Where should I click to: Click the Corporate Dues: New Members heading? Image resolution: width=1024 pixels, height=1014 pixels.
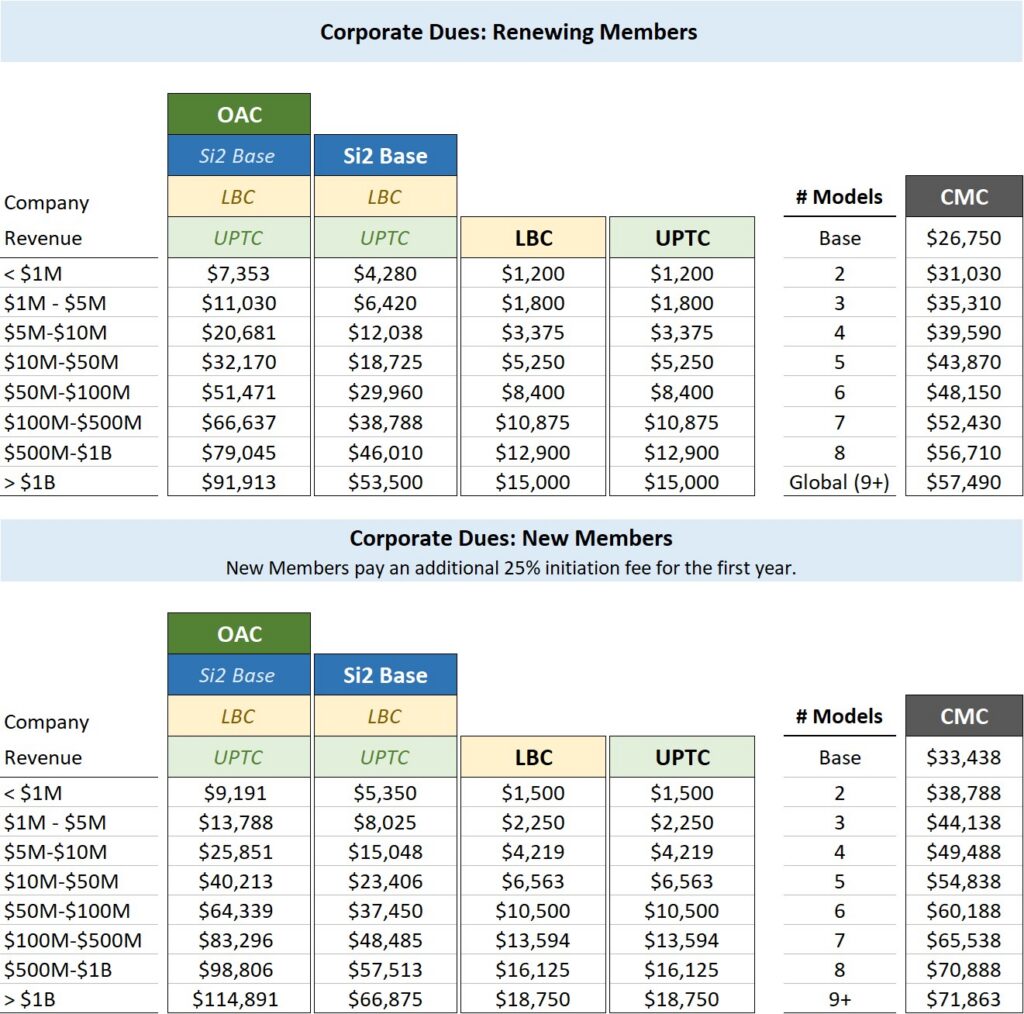(511, 538)
